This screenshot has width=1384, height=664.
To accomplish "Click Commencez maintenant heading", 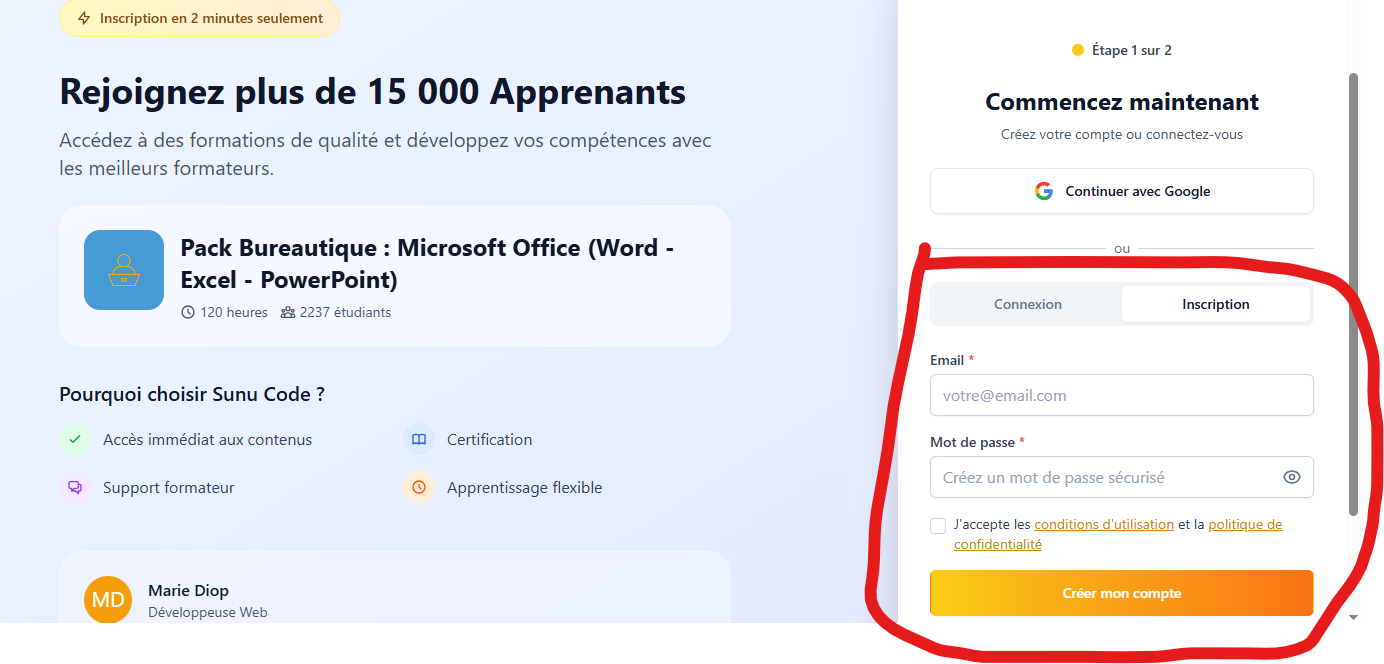I will click(x=1122, y=102).
